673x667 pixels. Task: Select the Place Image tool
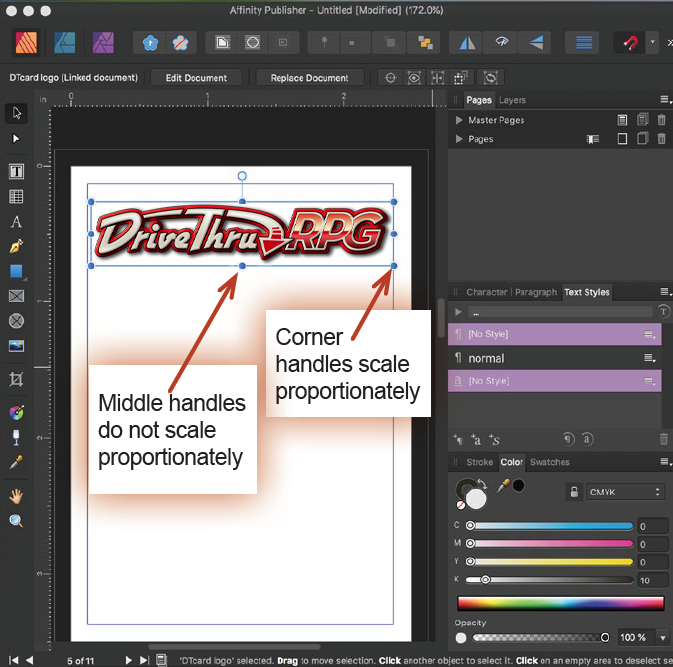pos(16,346)
